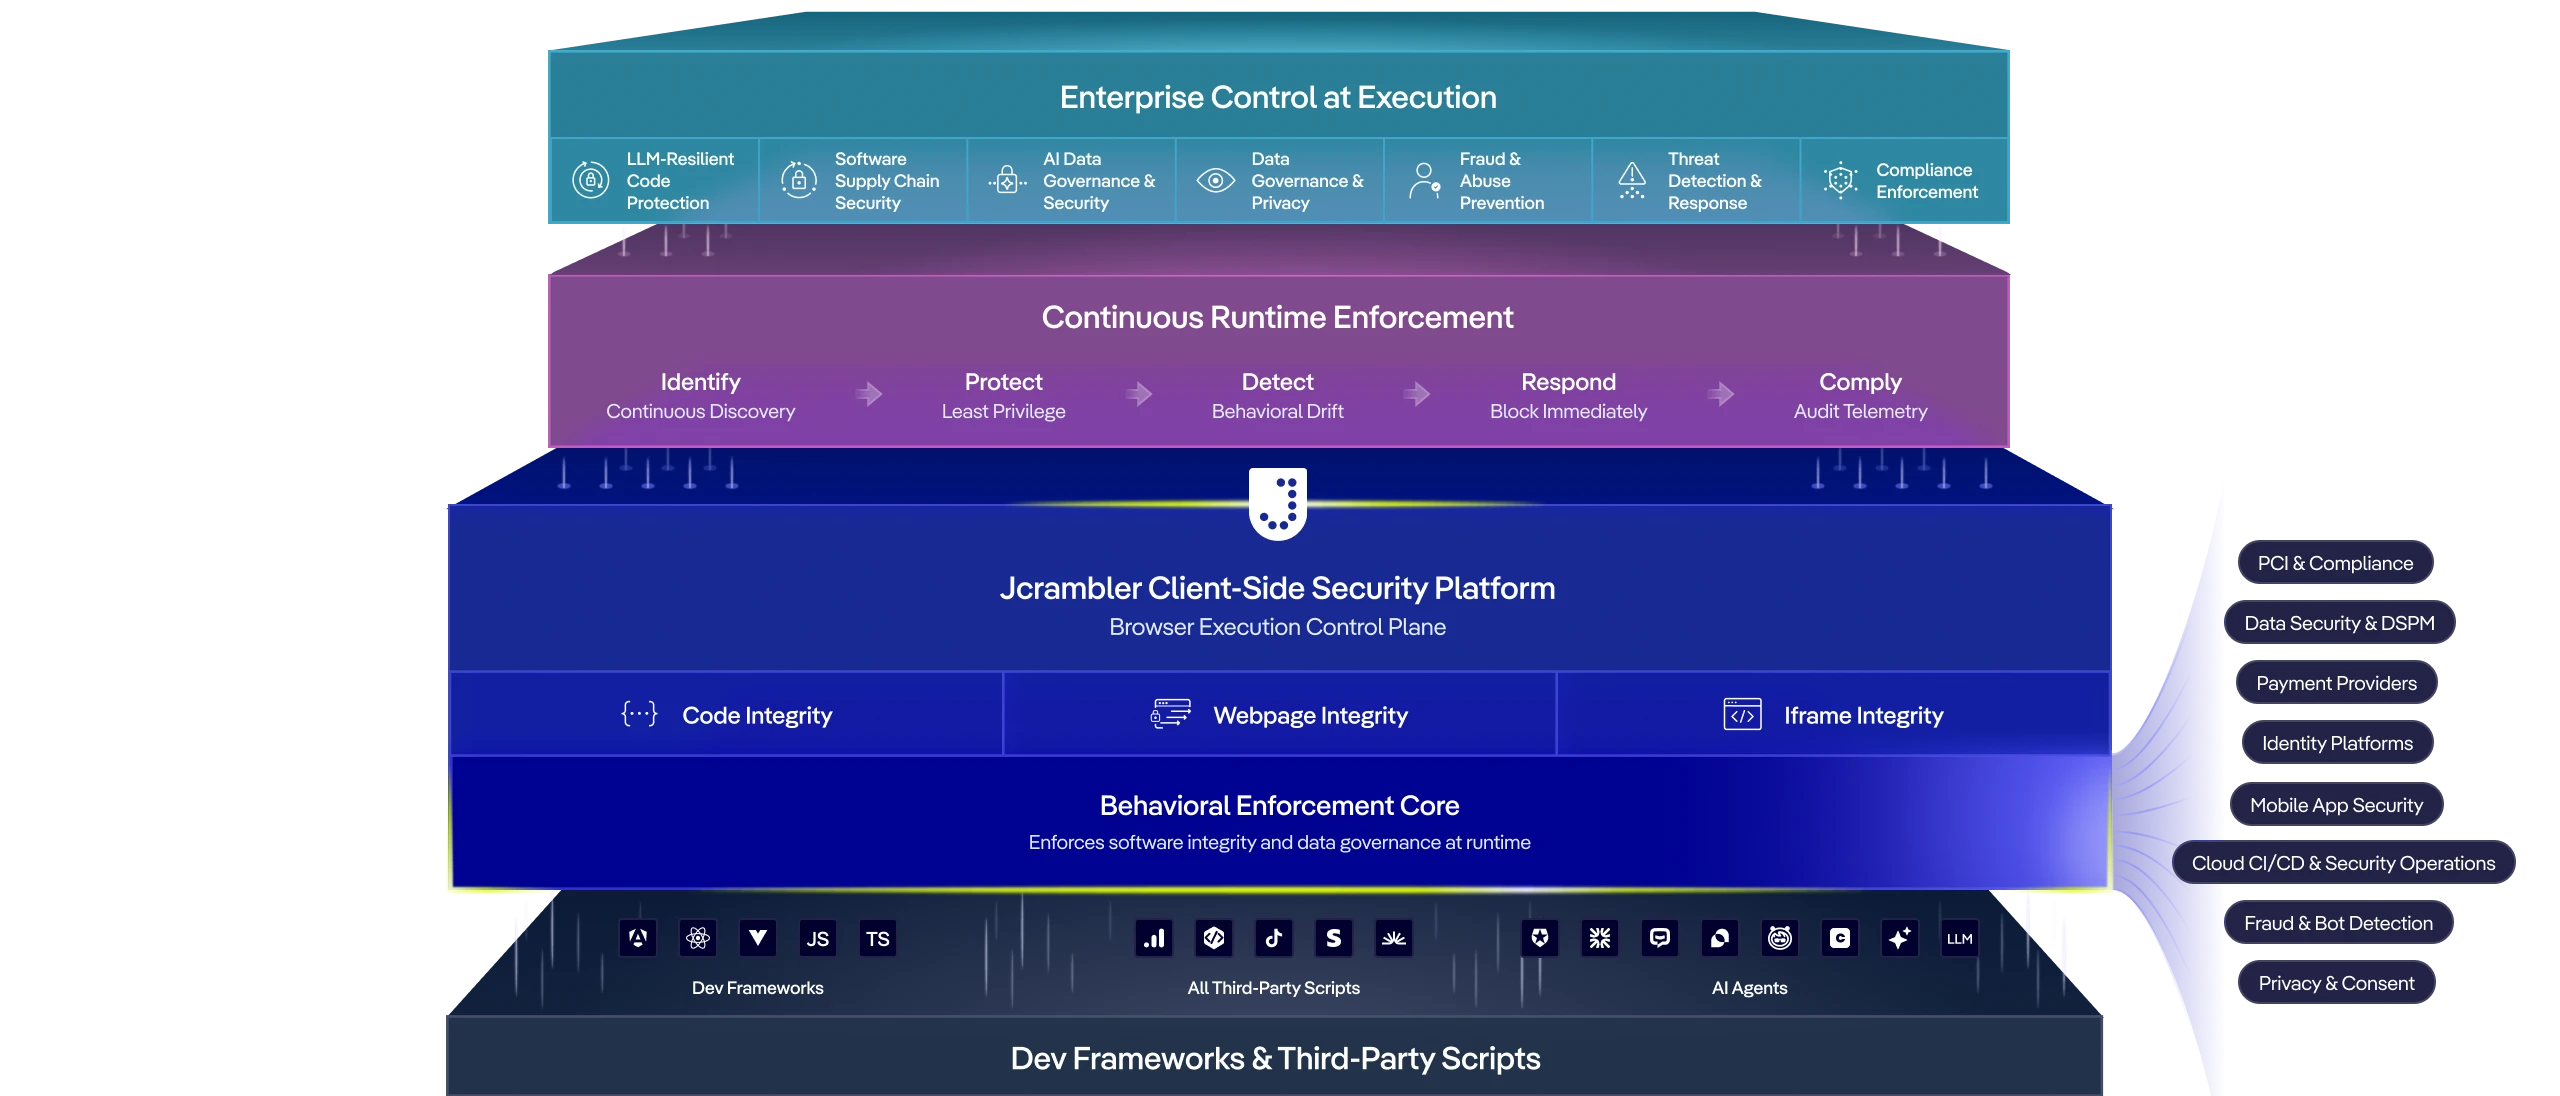Click the Code Integrity curly-braces icon
Image resolution: width=2560 pixels, height=1096 pixels.
(x=639, y=714)
